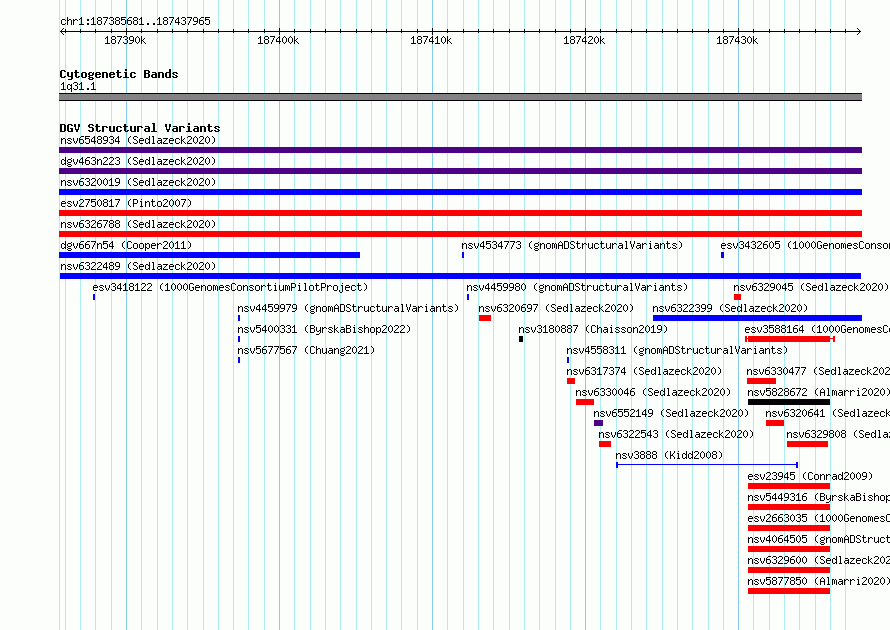Click the nsv5877850 (Almarri2020) label

(x=818, y=581)
